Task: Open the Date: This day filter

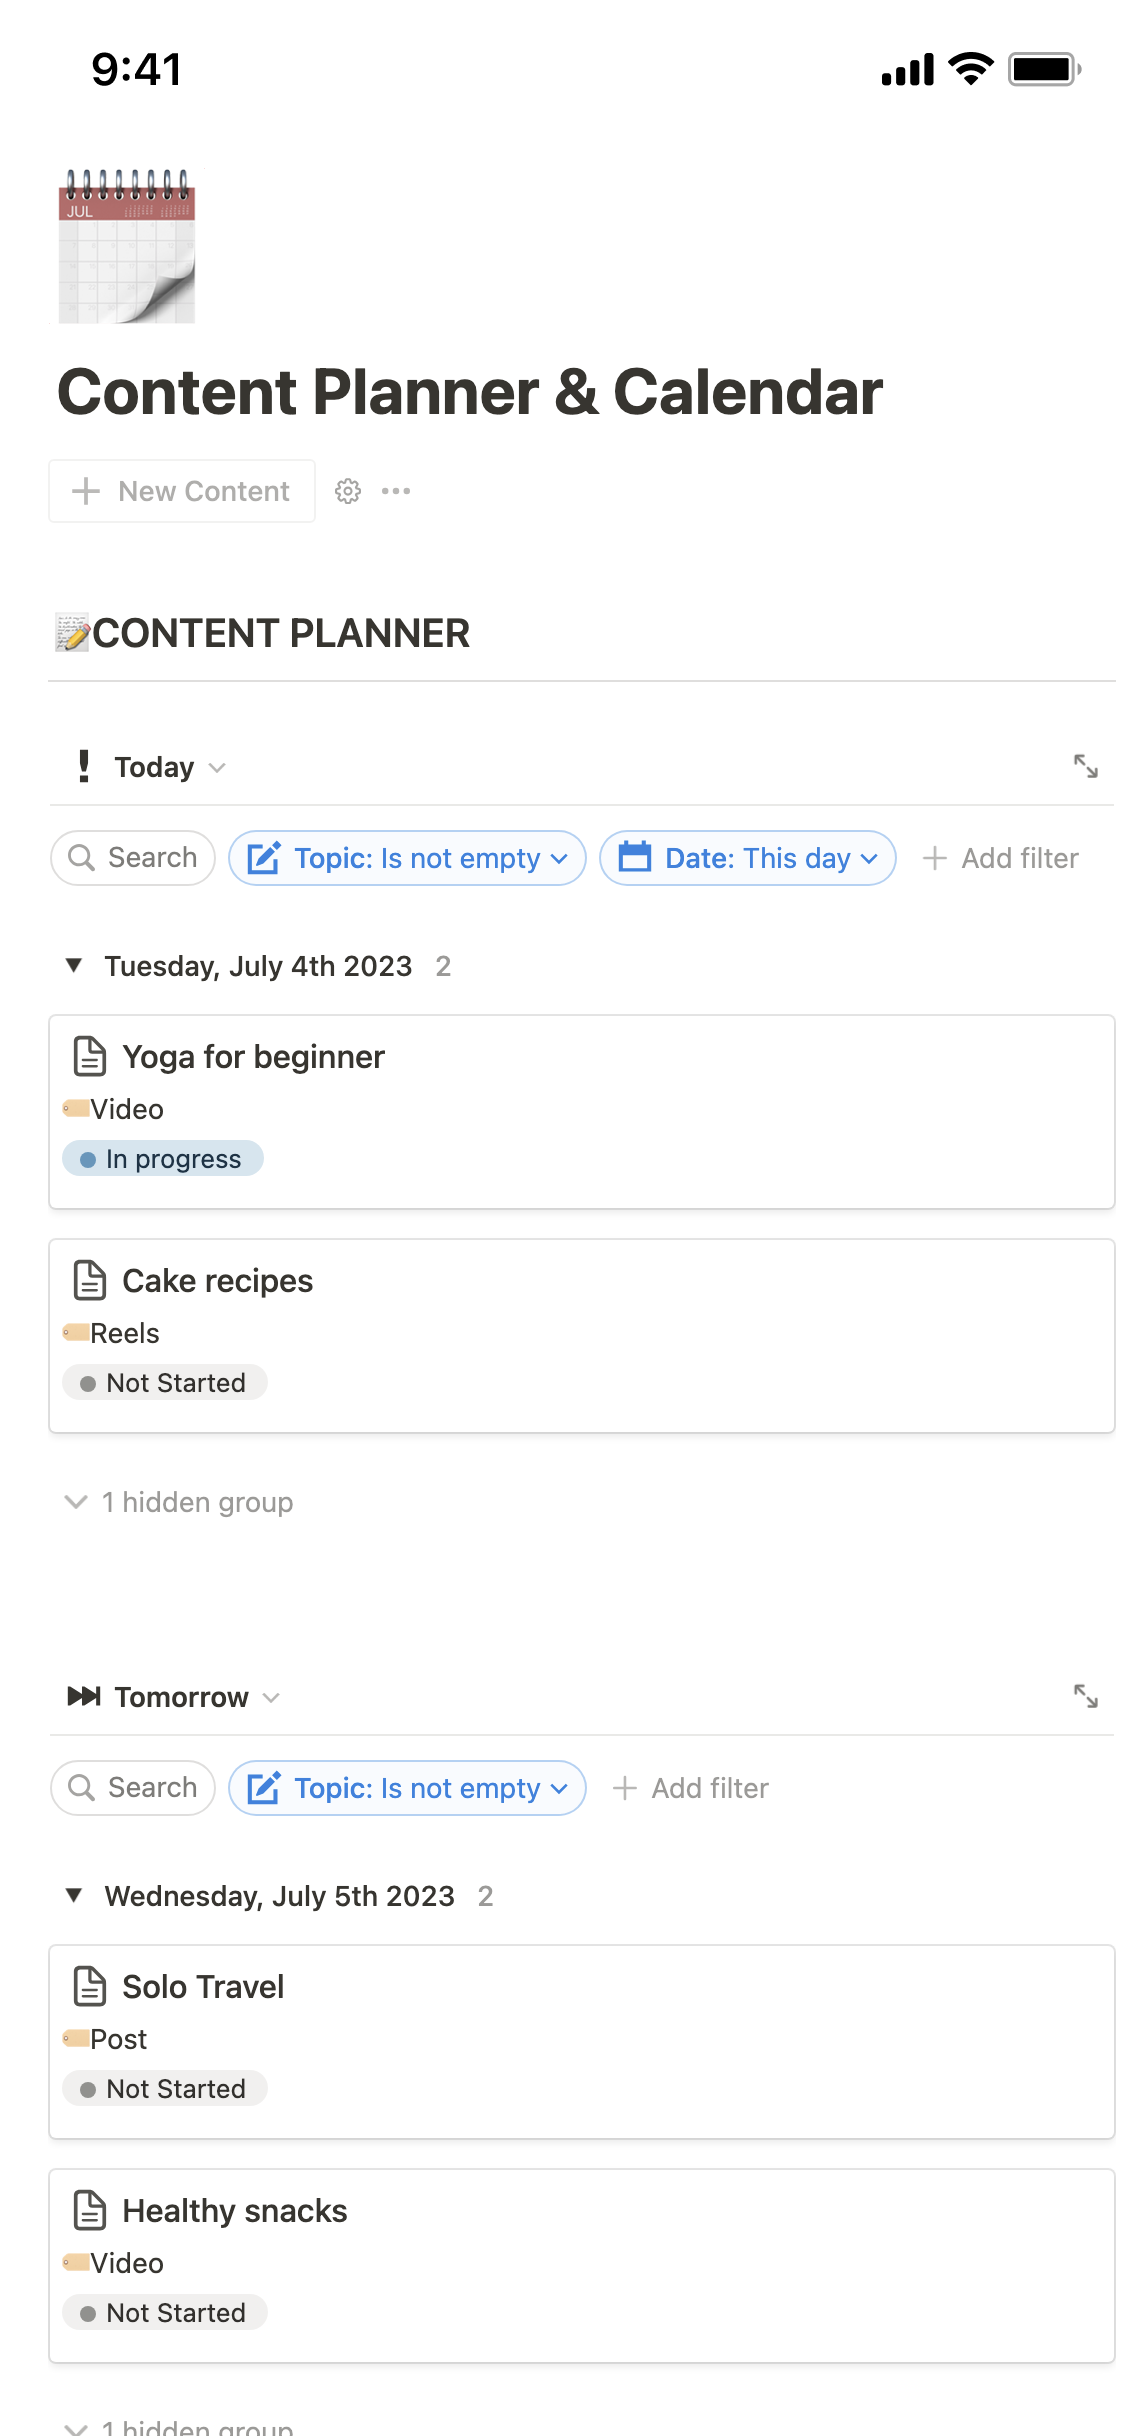Action: point(747,857)
